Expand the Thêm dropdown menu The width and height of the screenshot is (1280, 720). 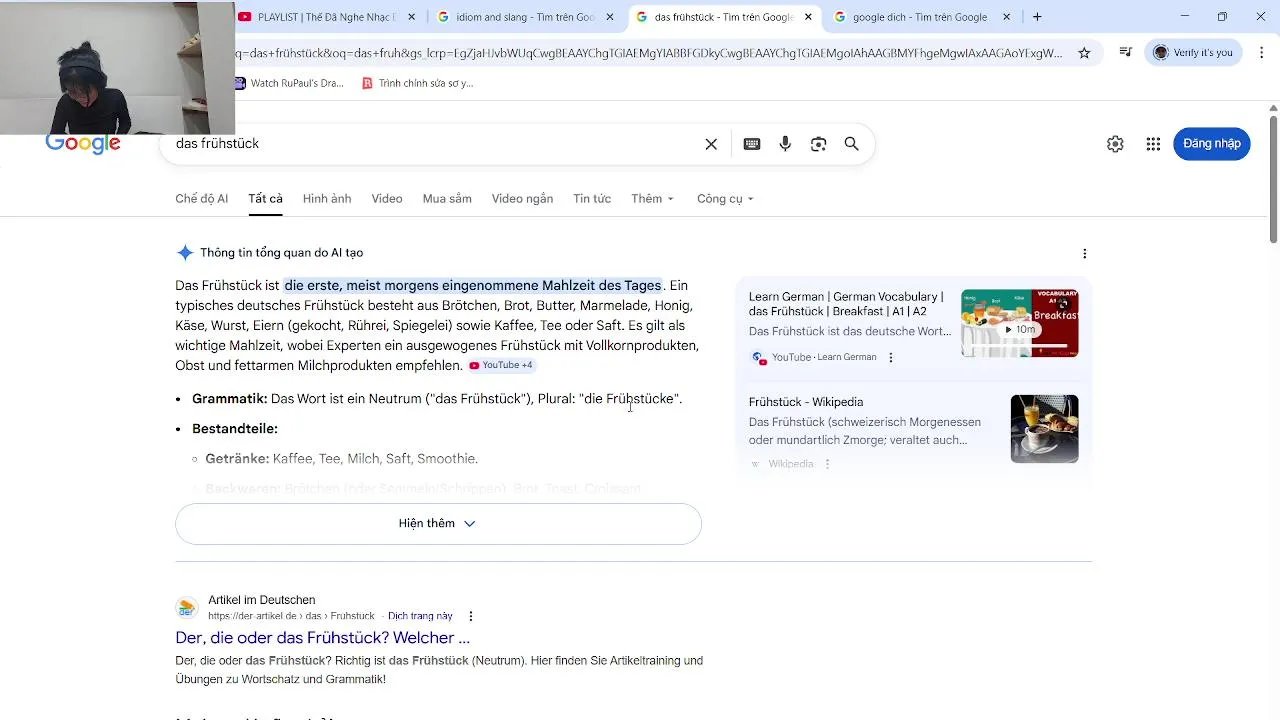653,199
